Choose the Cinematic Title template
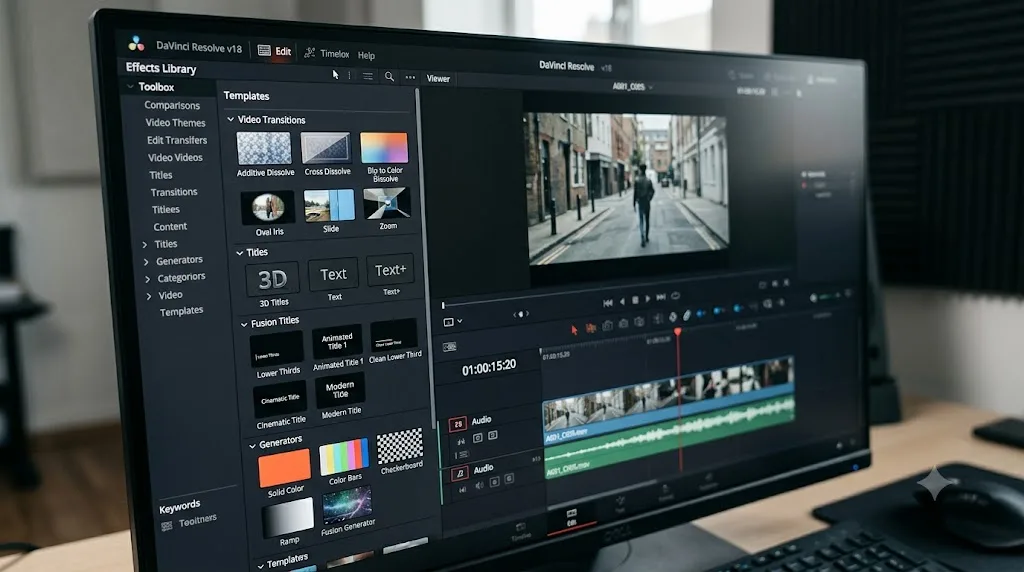 click(x=280, y=399)
